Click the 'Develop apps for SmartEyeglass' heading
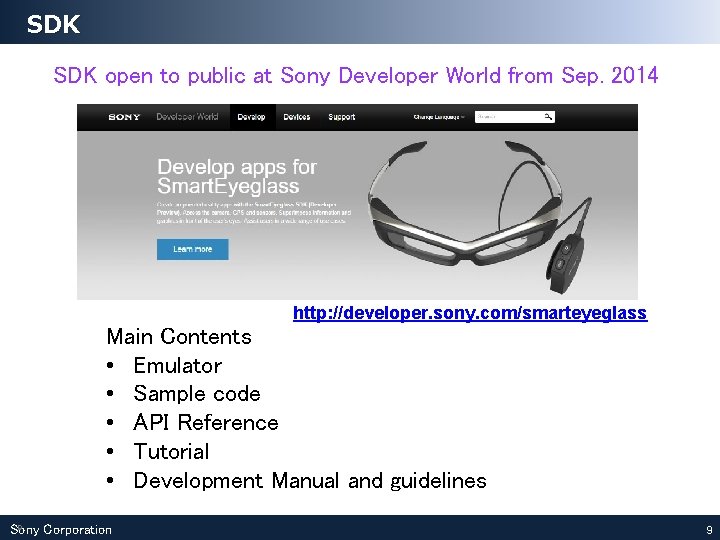The image size is (720, 540). (x=237, y=176)
